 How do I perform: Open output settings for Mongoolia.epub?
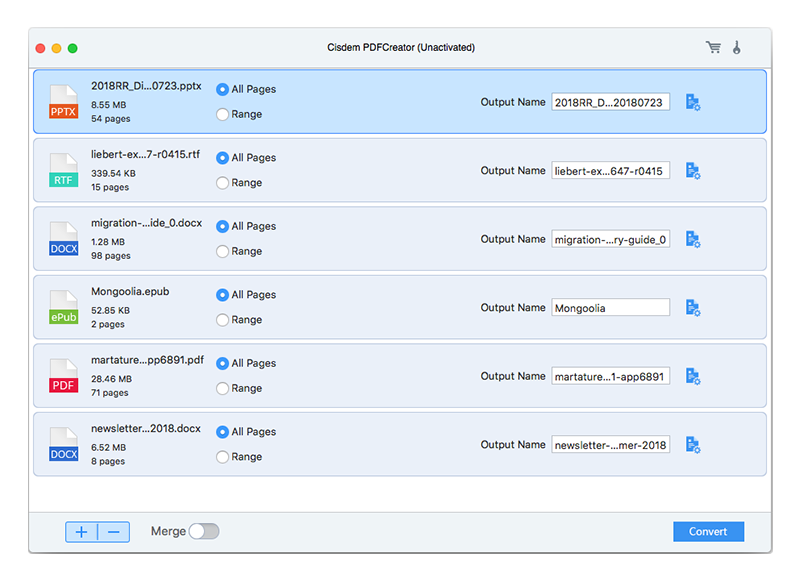693,308
